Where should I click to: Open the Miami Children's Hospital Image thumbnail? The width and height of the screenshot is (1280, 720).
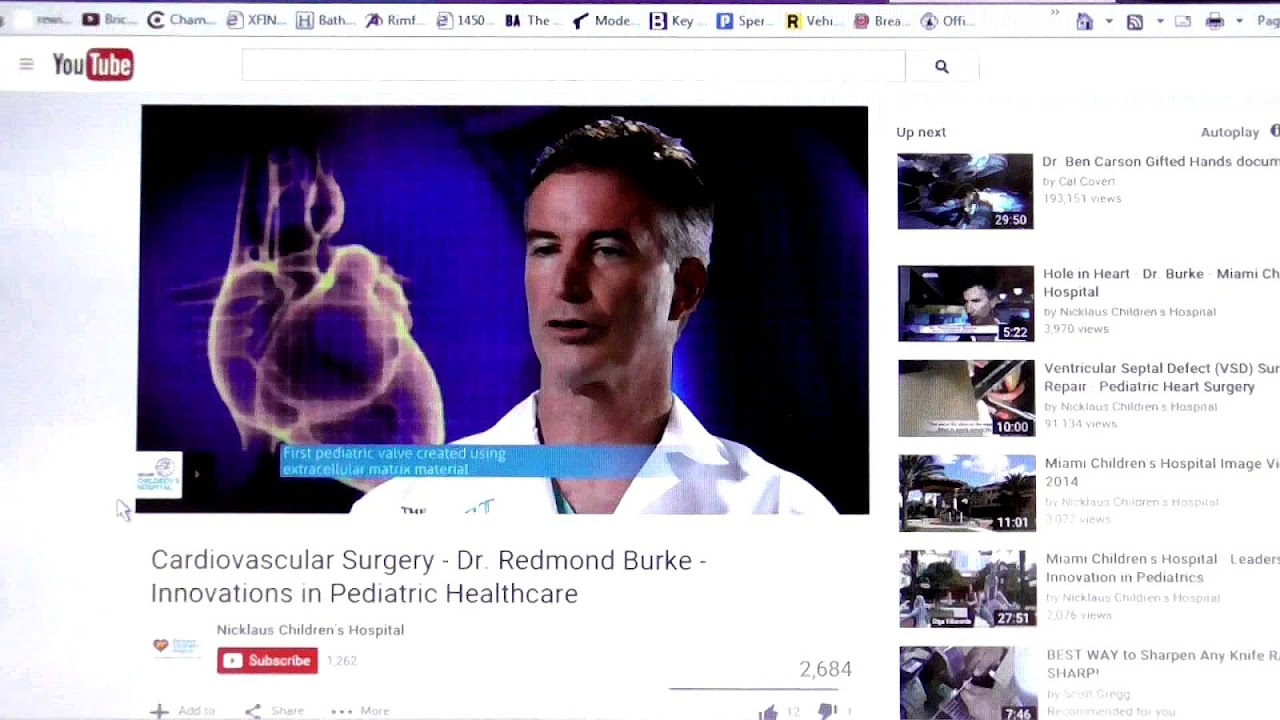(967, 493)
